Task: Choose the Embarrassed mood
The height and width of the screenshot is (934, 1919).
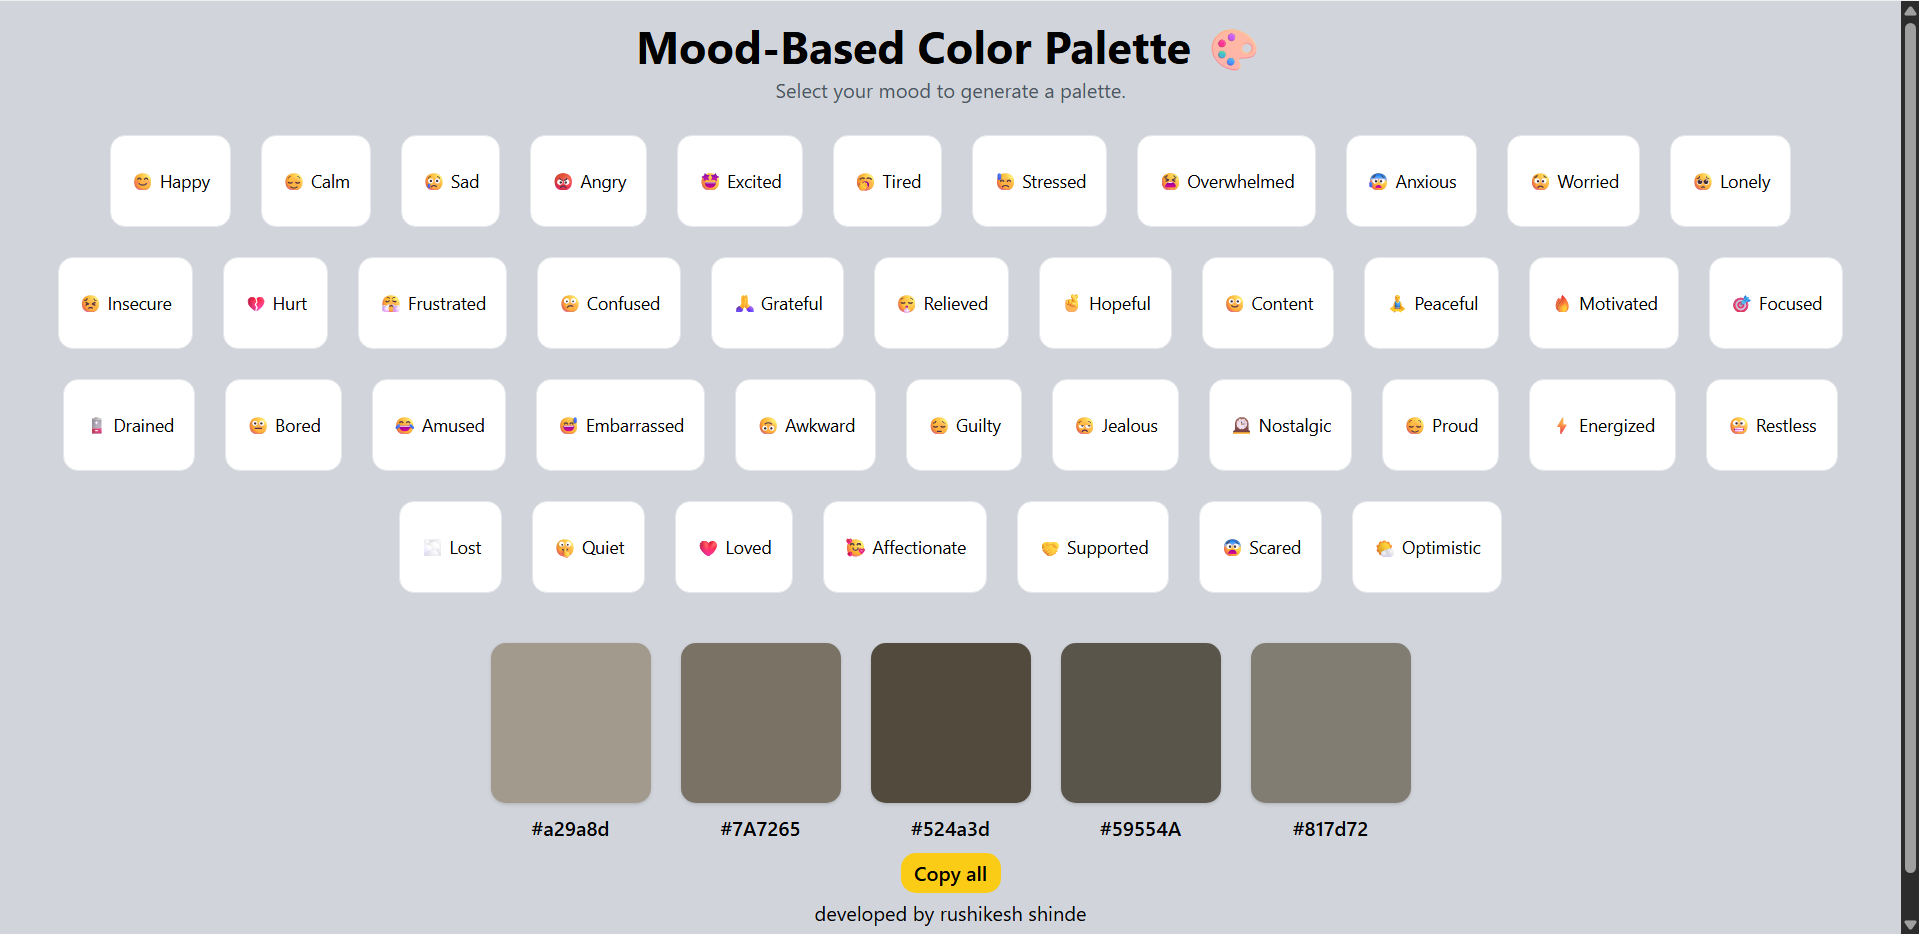Action: [x=620, y=425]
